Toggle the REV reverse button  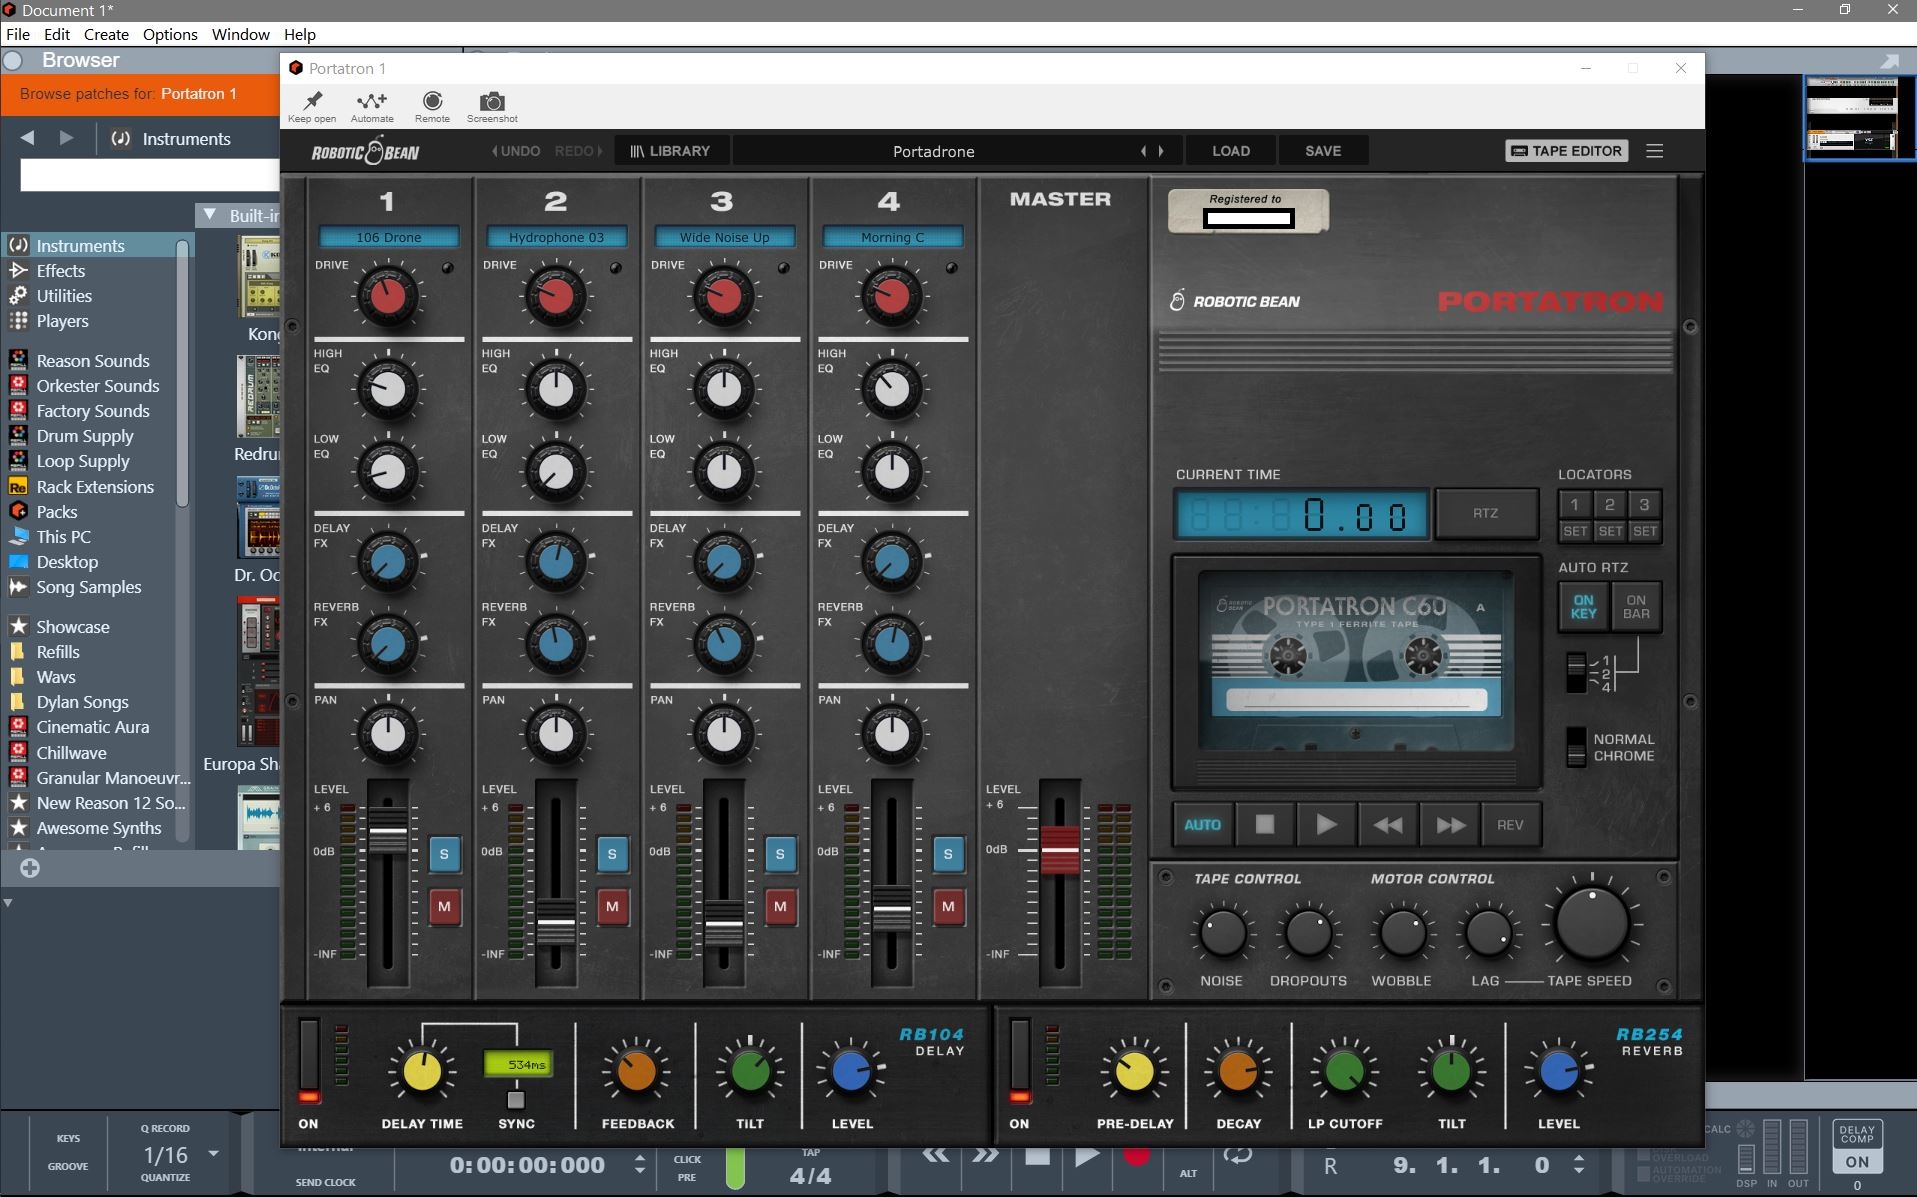click(1510, 825)
